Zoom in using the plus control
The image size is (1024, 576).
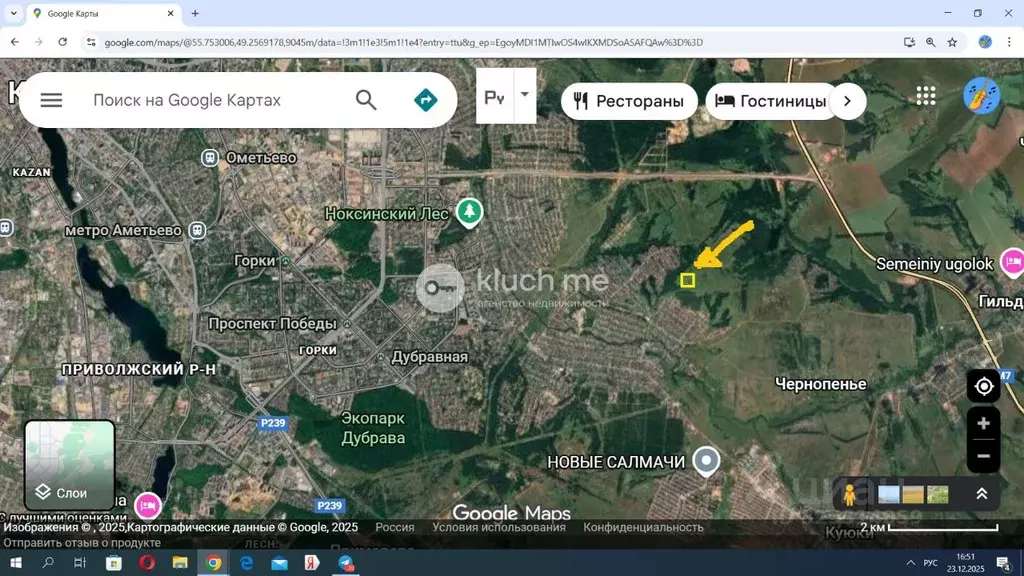(x=983, y=422)
